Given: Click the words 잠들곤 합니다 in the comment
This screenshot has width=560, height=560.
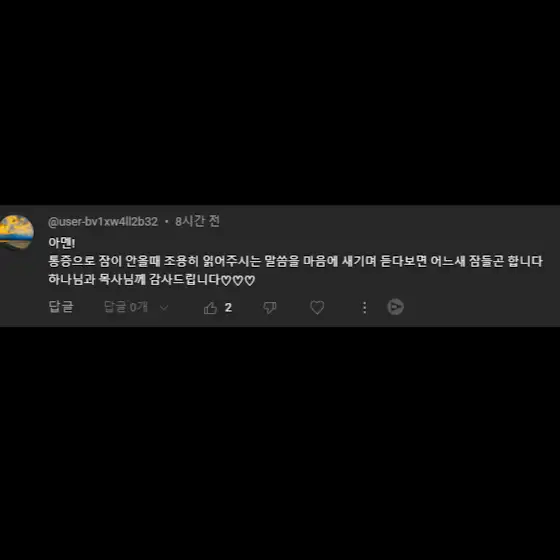Looking at the screenshot, I should 506,261.
